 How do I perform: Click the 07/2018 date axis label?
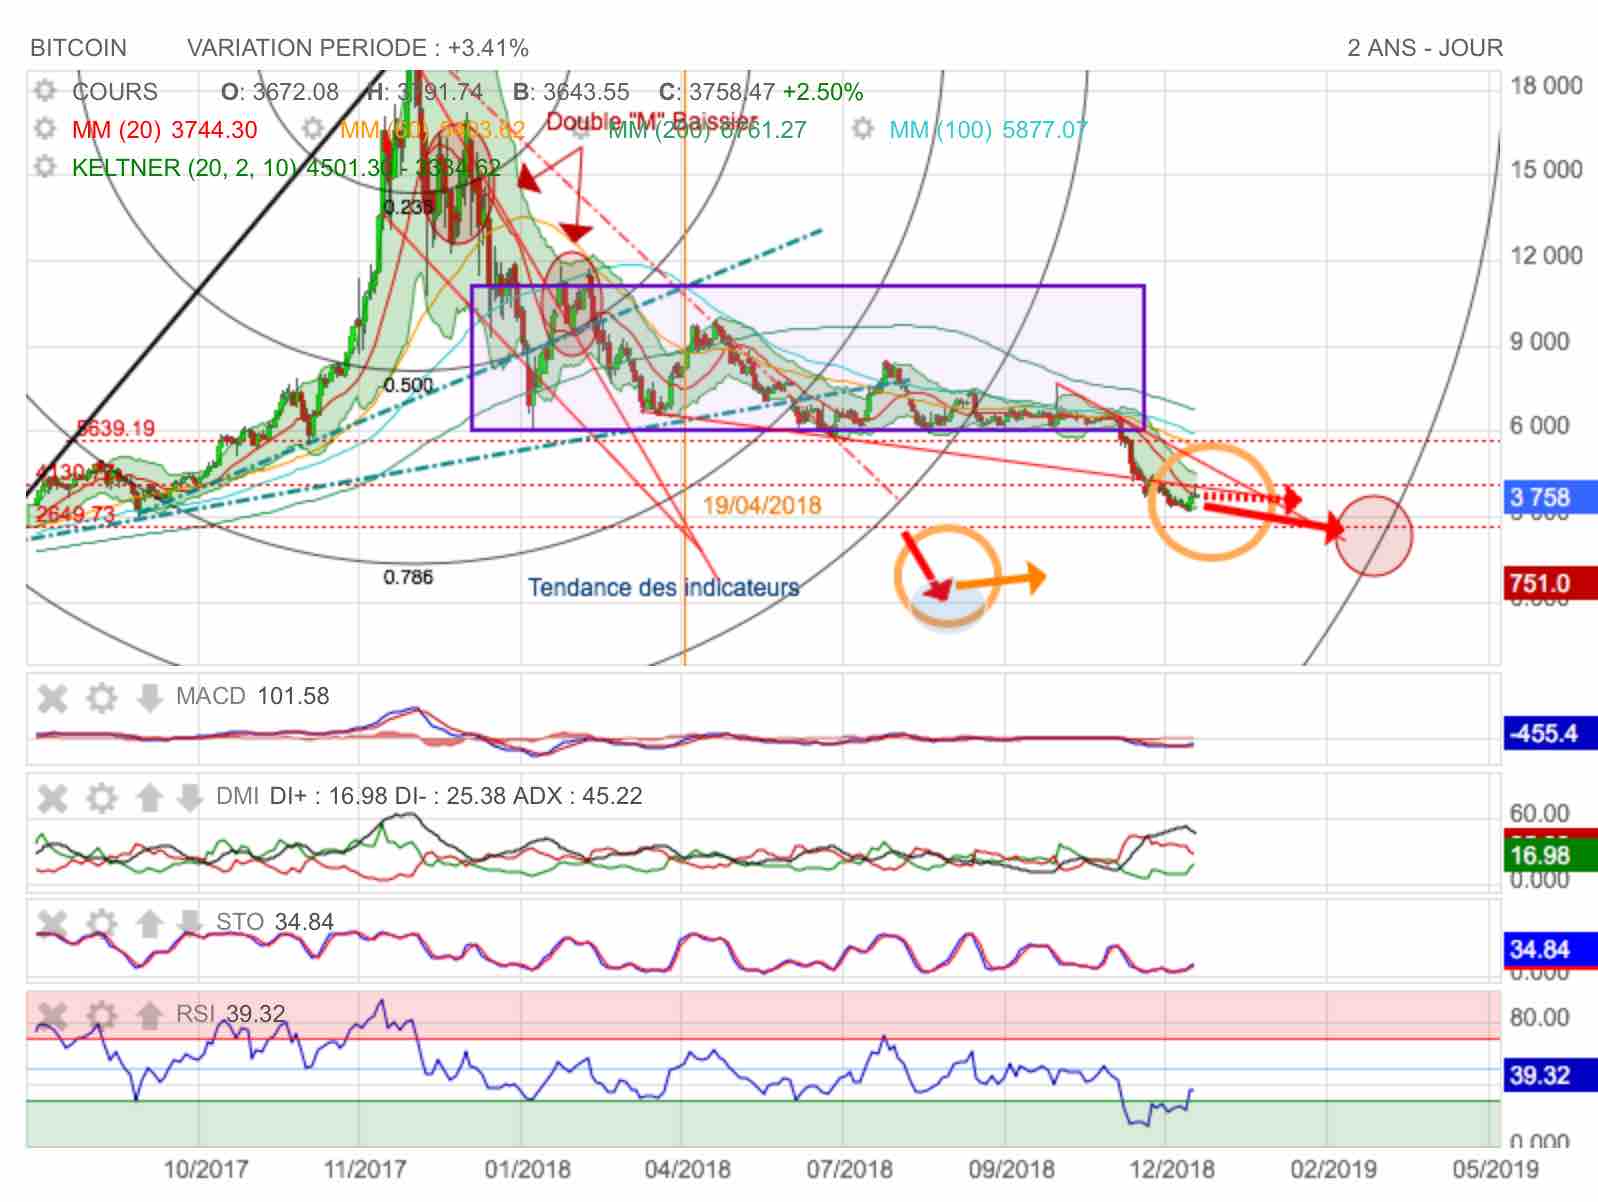tap(850, 1169)
